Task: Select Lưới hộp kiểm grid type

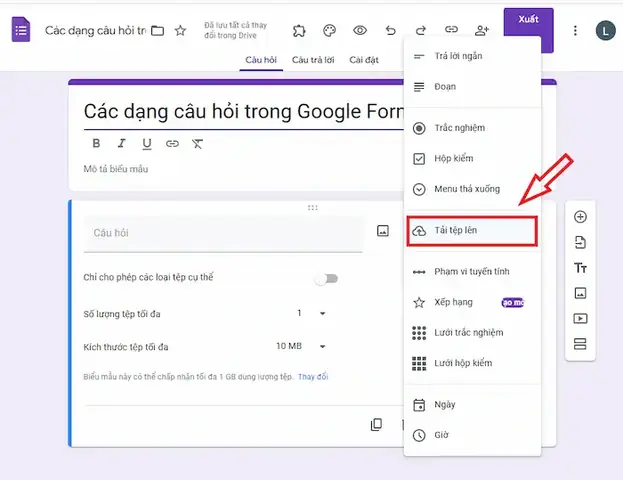Action: 472,363
